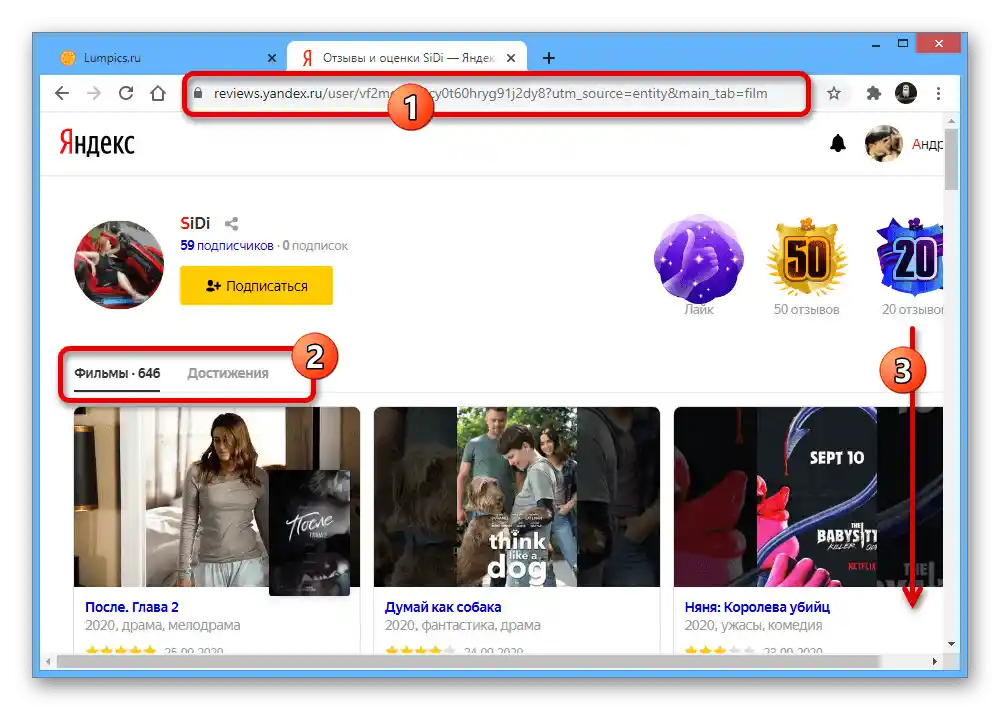
Task: Click the scrollbar up arrow
Action: pyautogui.click(x=952, y=121)
